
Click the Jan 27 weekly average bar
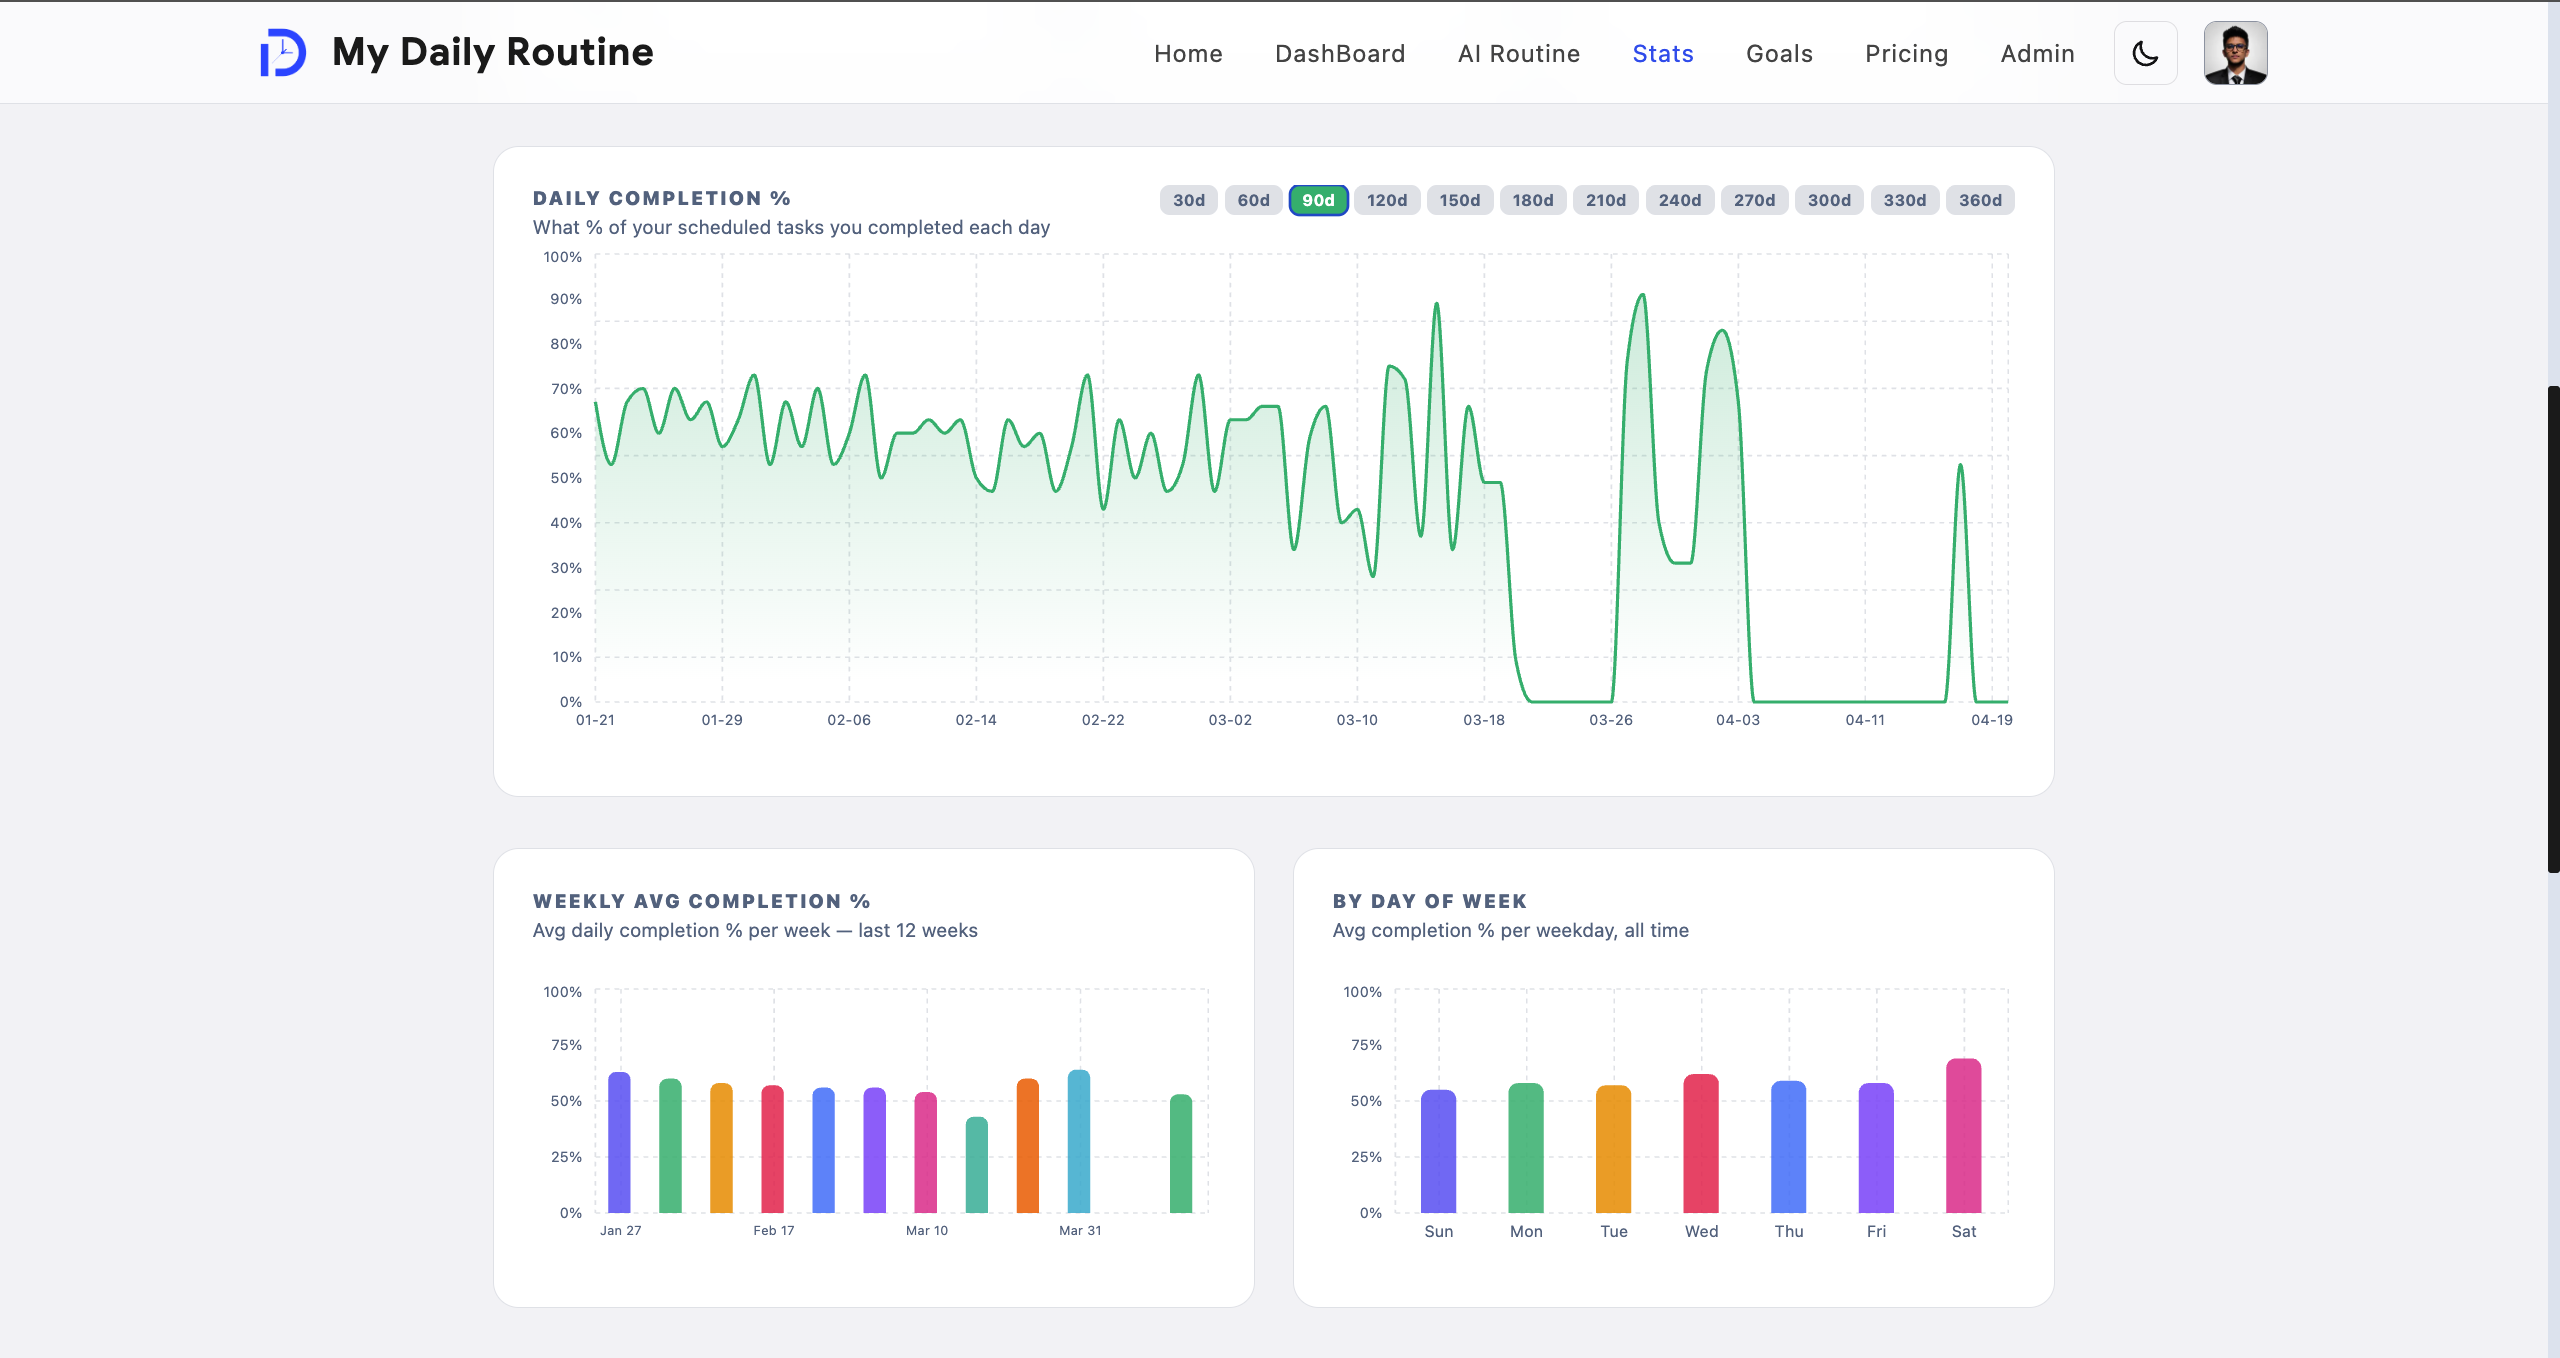pos(619,1142)
